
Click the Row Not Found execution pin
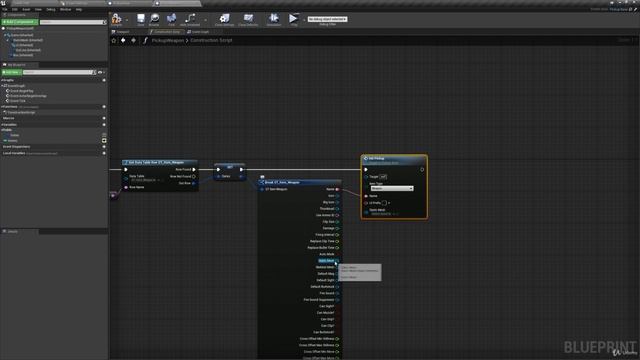194,176
